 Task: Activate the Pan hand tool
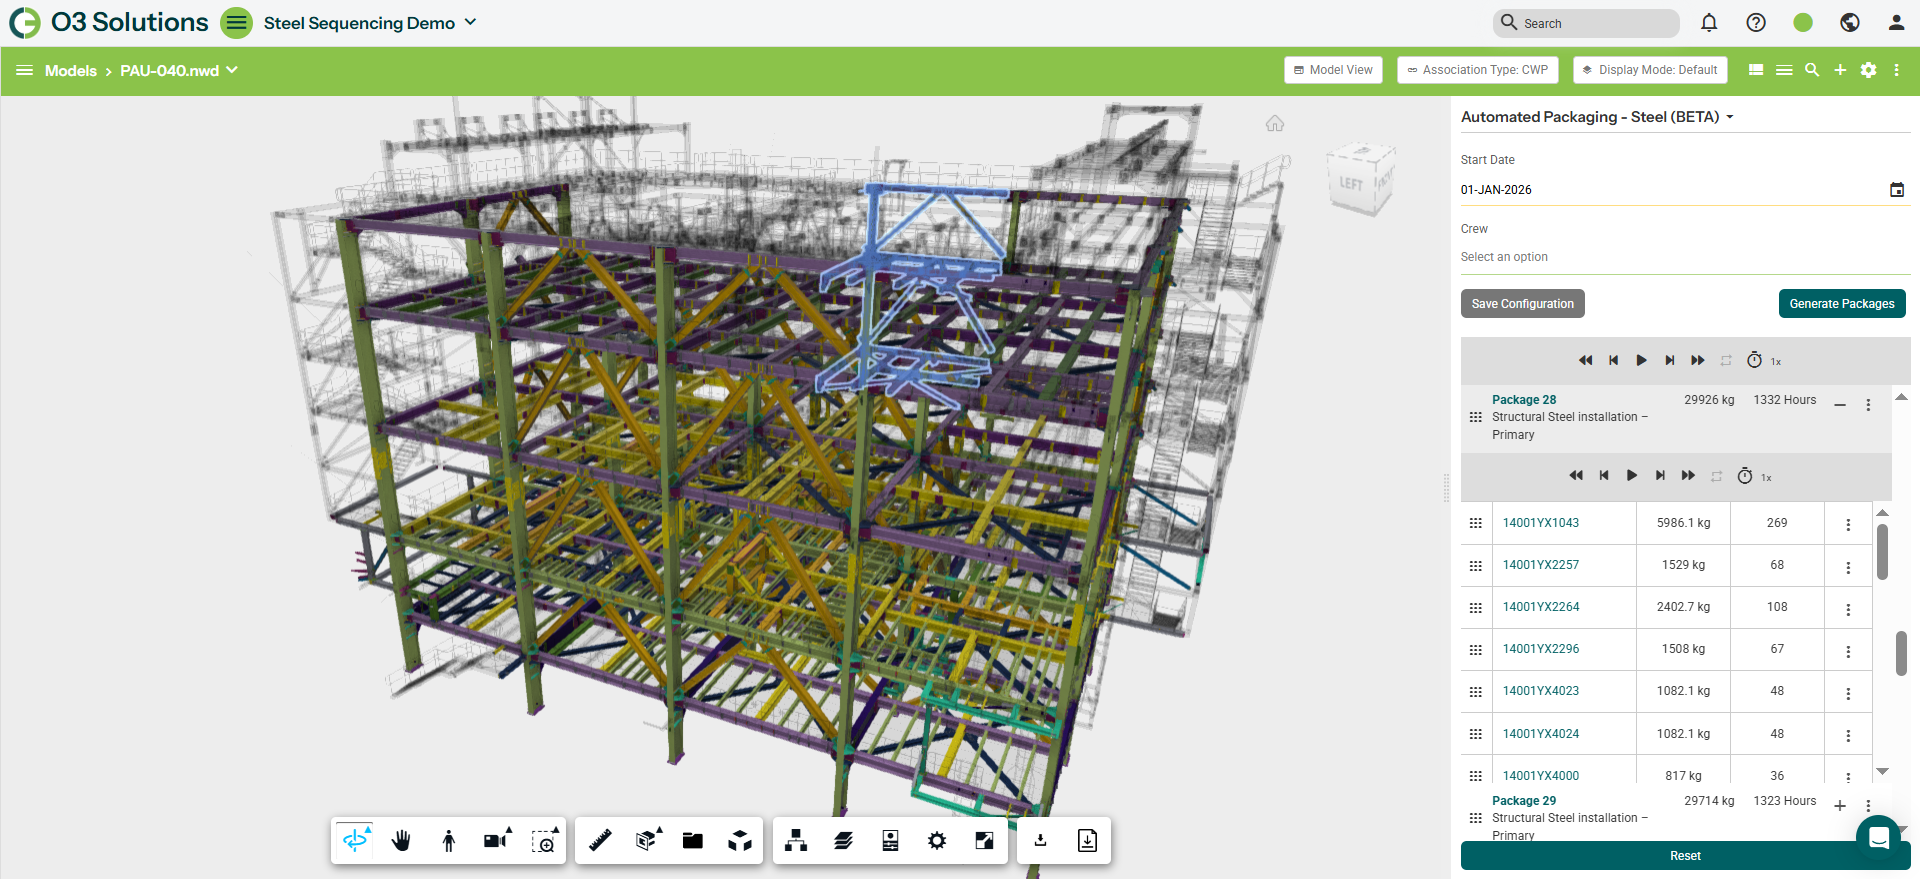(401, 841)
